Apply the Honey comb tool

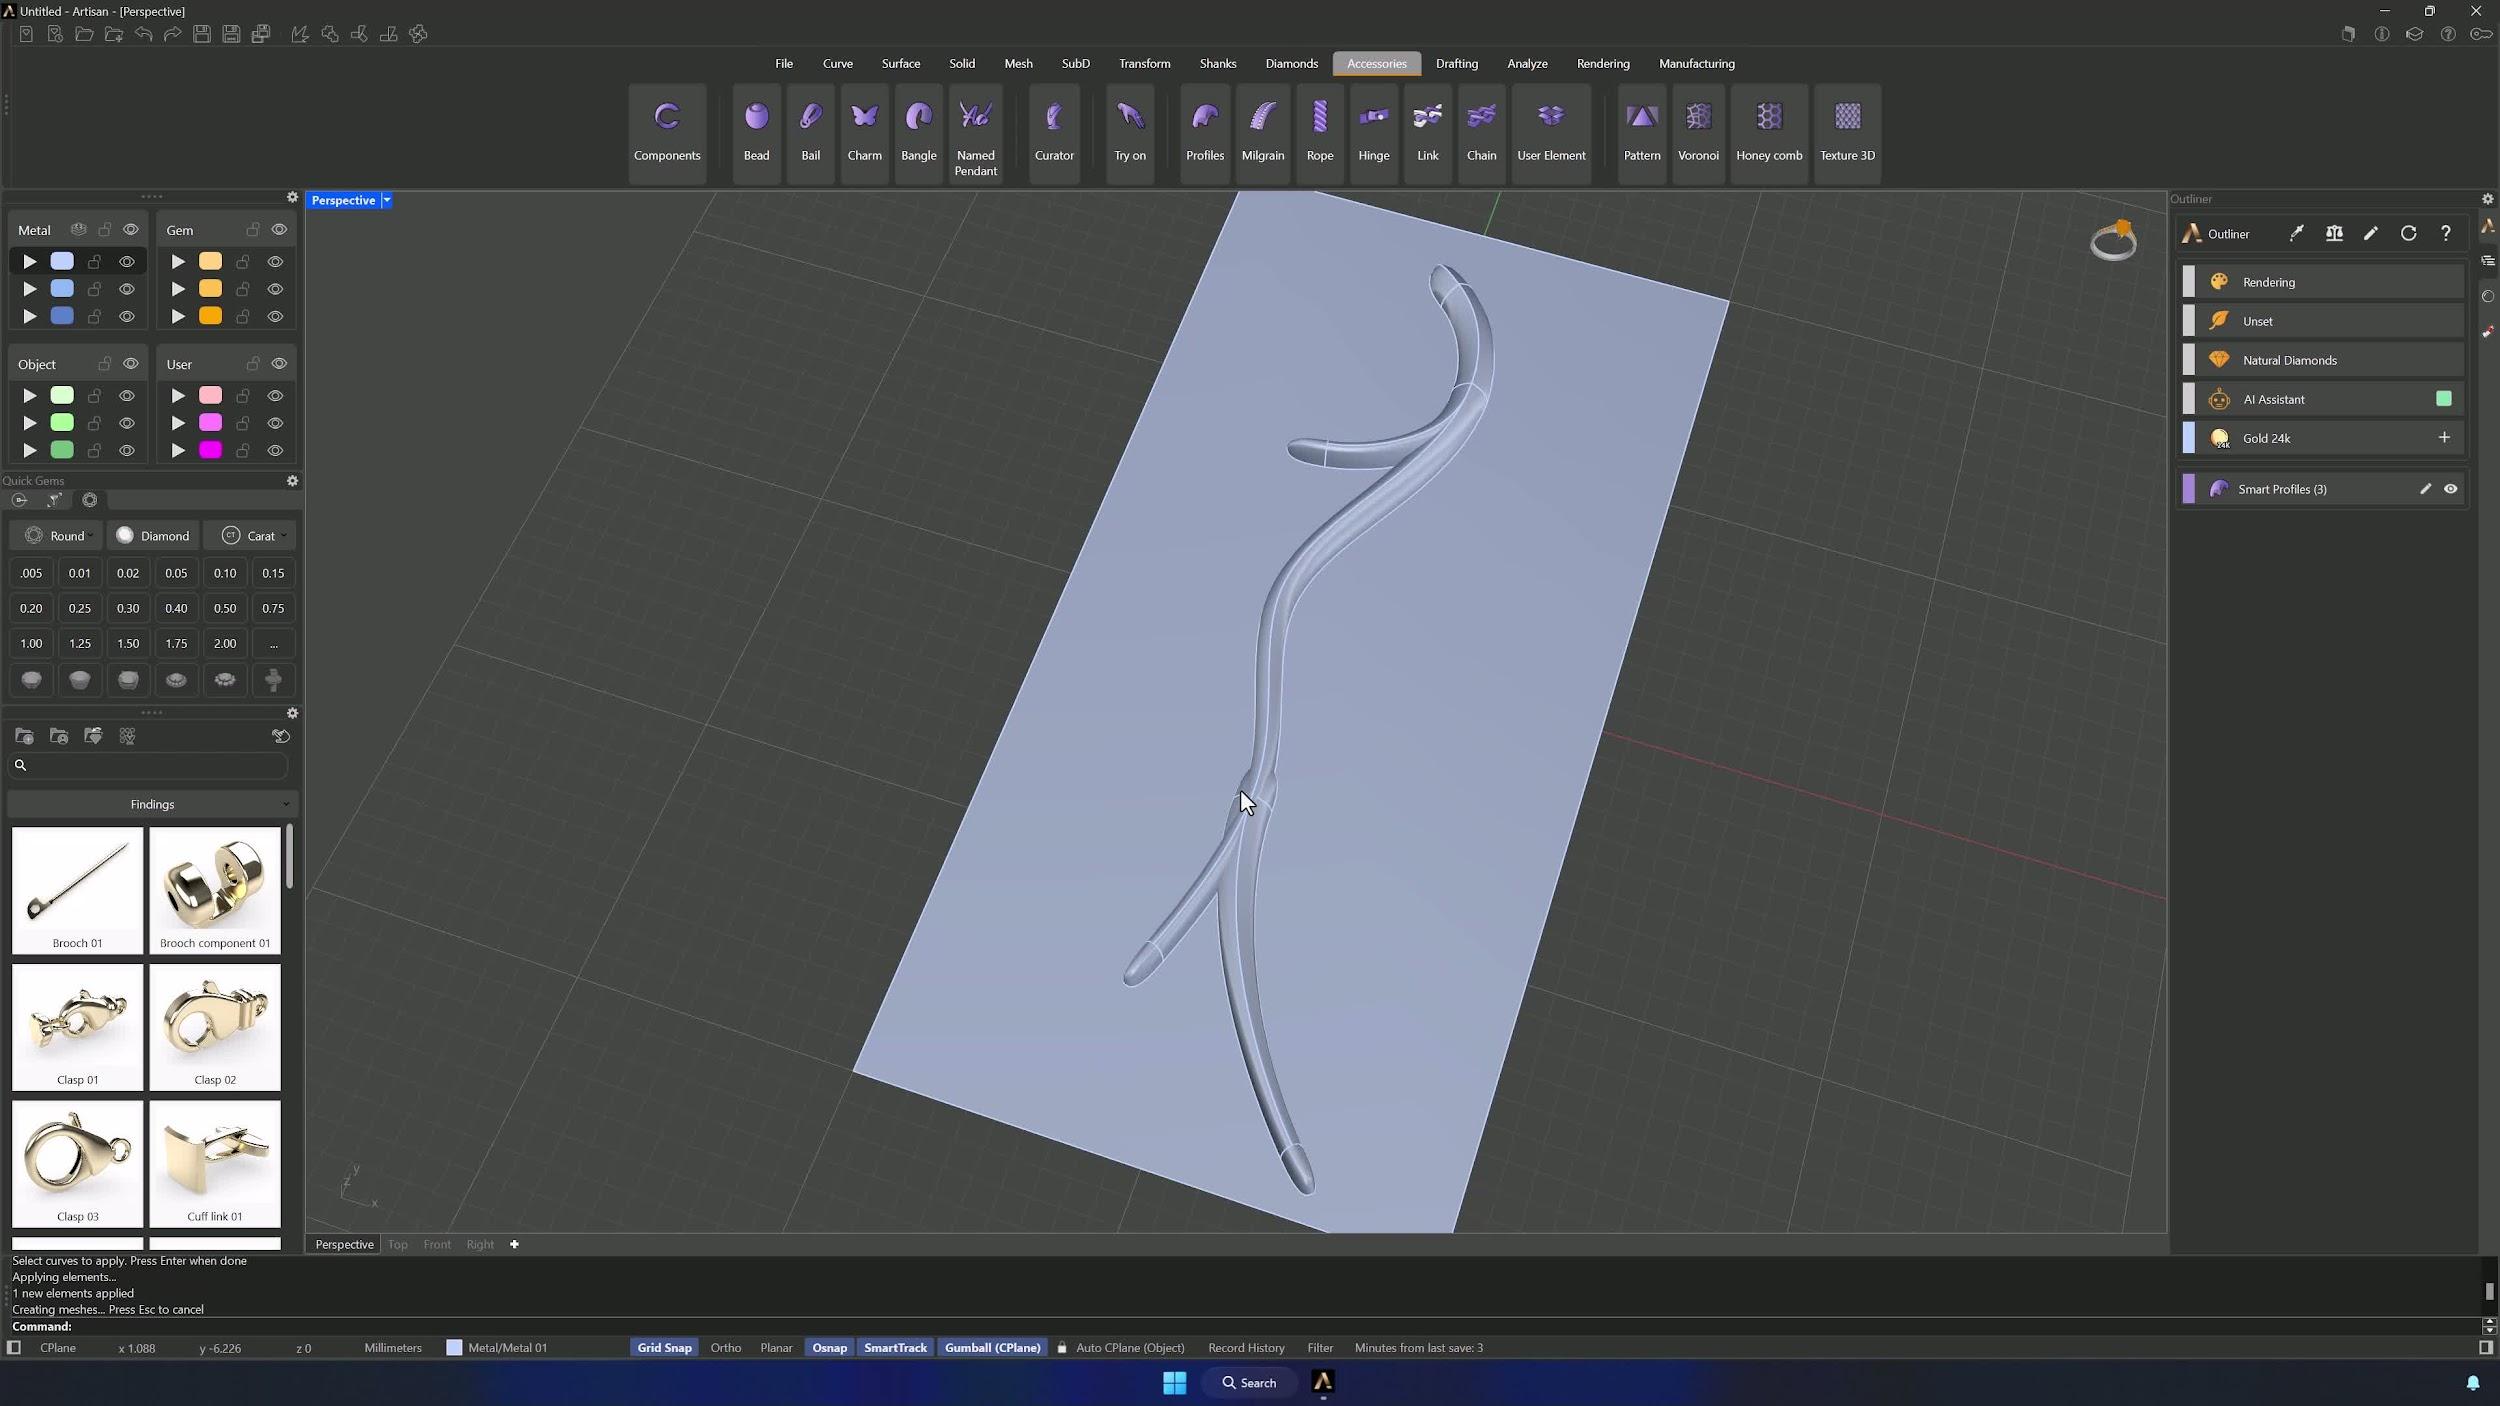pyautogui.click(x=1769, y=133)
